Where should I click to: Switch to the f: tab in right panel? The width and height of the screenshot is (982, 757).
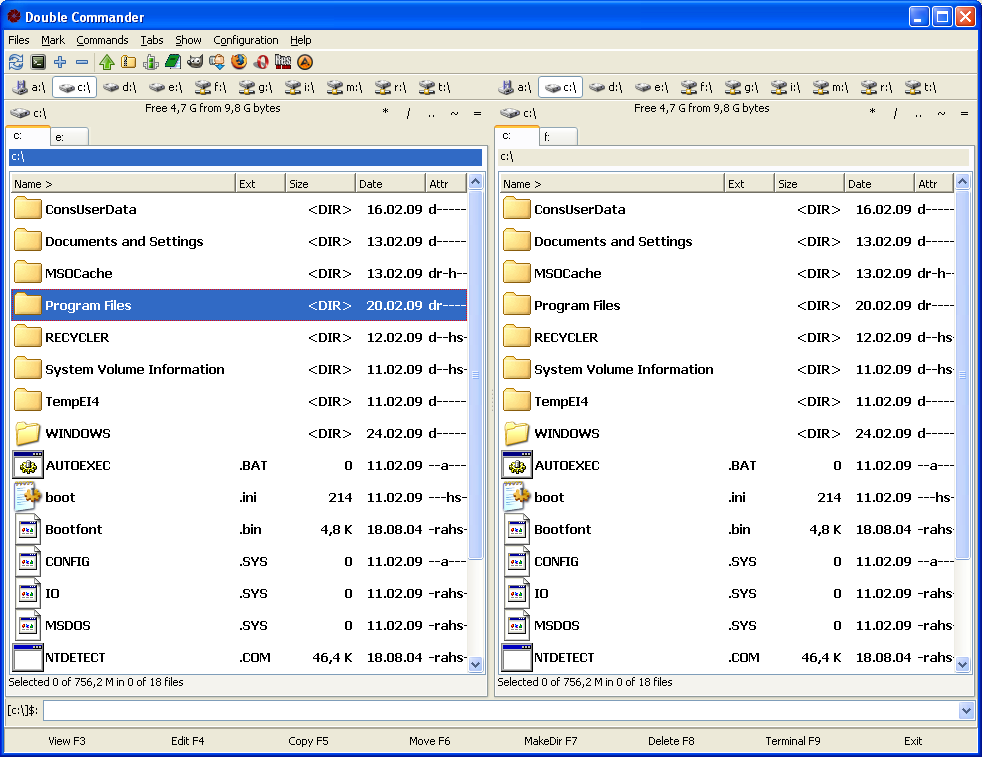(559, 136)
